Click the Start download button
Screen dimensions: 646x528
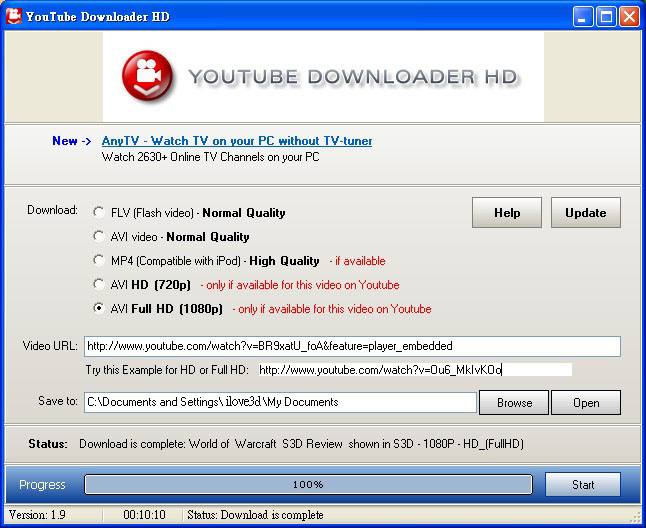point(583,484)
